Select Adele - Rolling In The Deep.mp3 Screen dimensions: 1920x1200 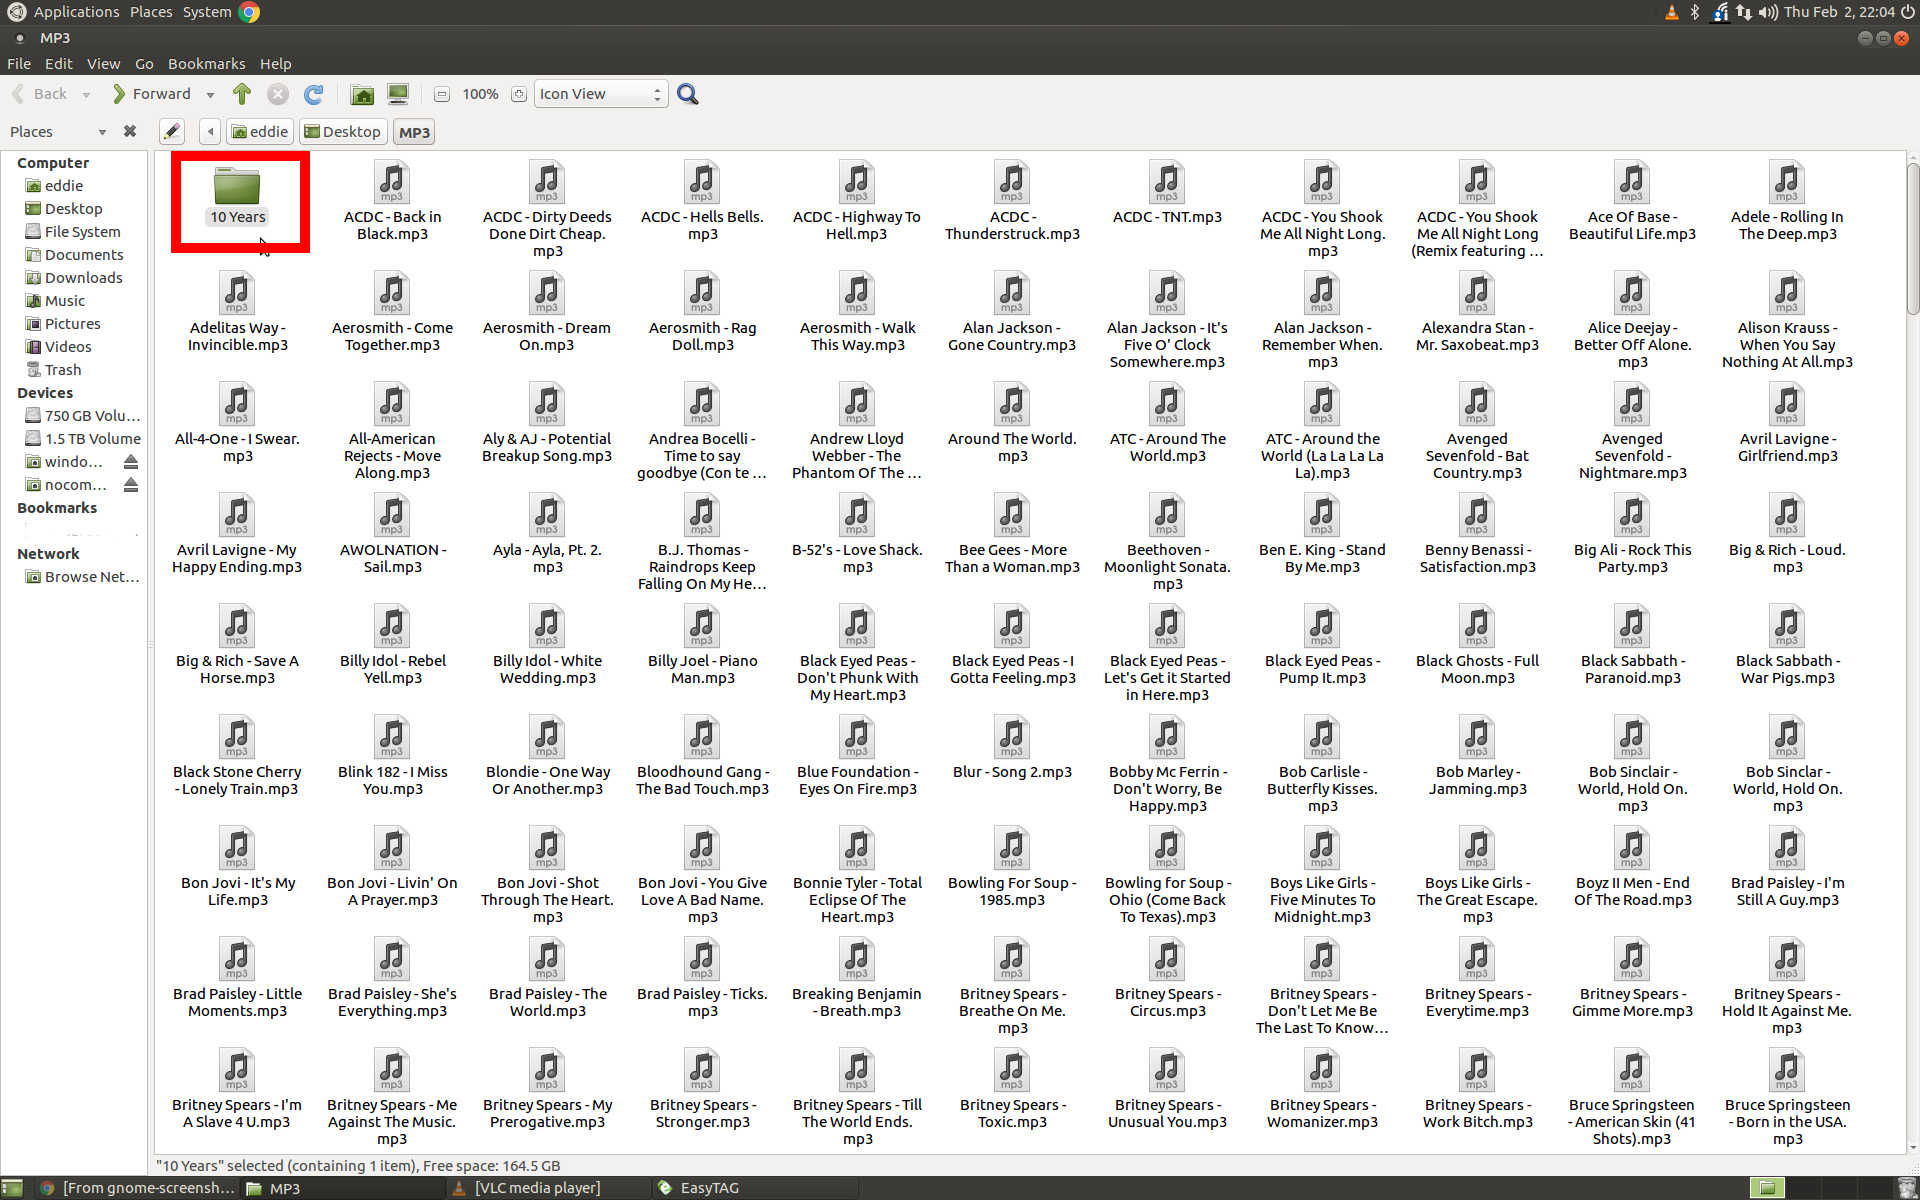(x=1787, y=202)
